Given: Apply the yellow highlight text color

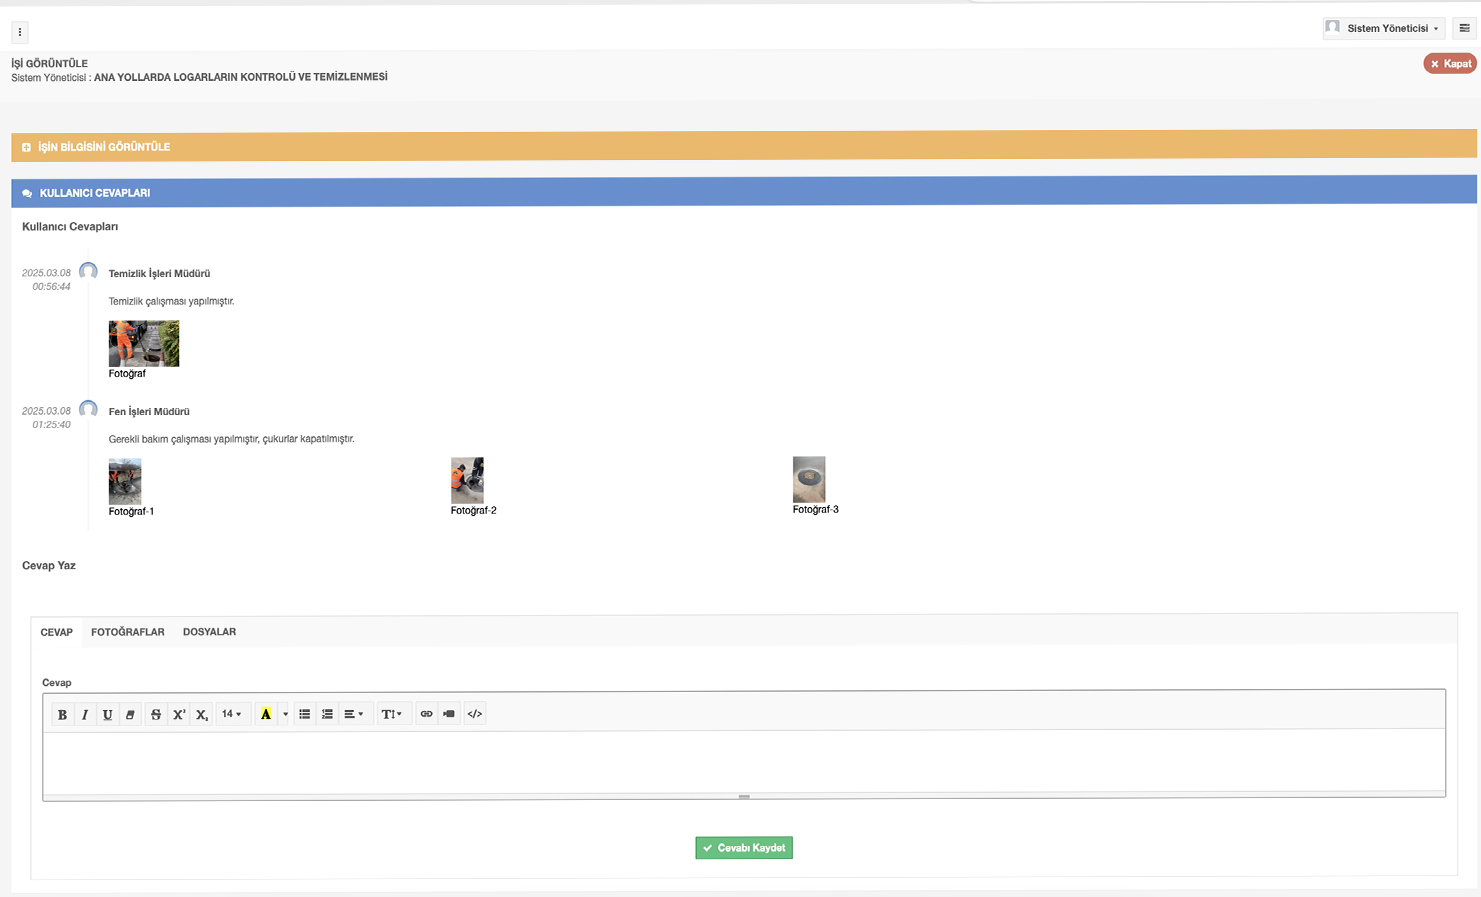Looking at the screenshot, I should 265,714.
